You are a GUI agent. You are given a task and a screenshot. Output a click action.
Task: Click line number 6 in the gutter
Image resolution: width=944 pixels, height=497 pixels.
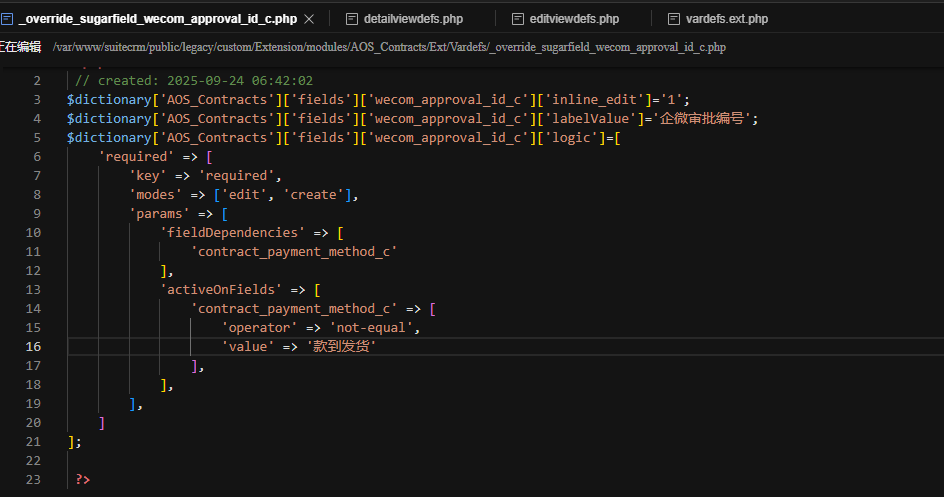coord(37,157)
